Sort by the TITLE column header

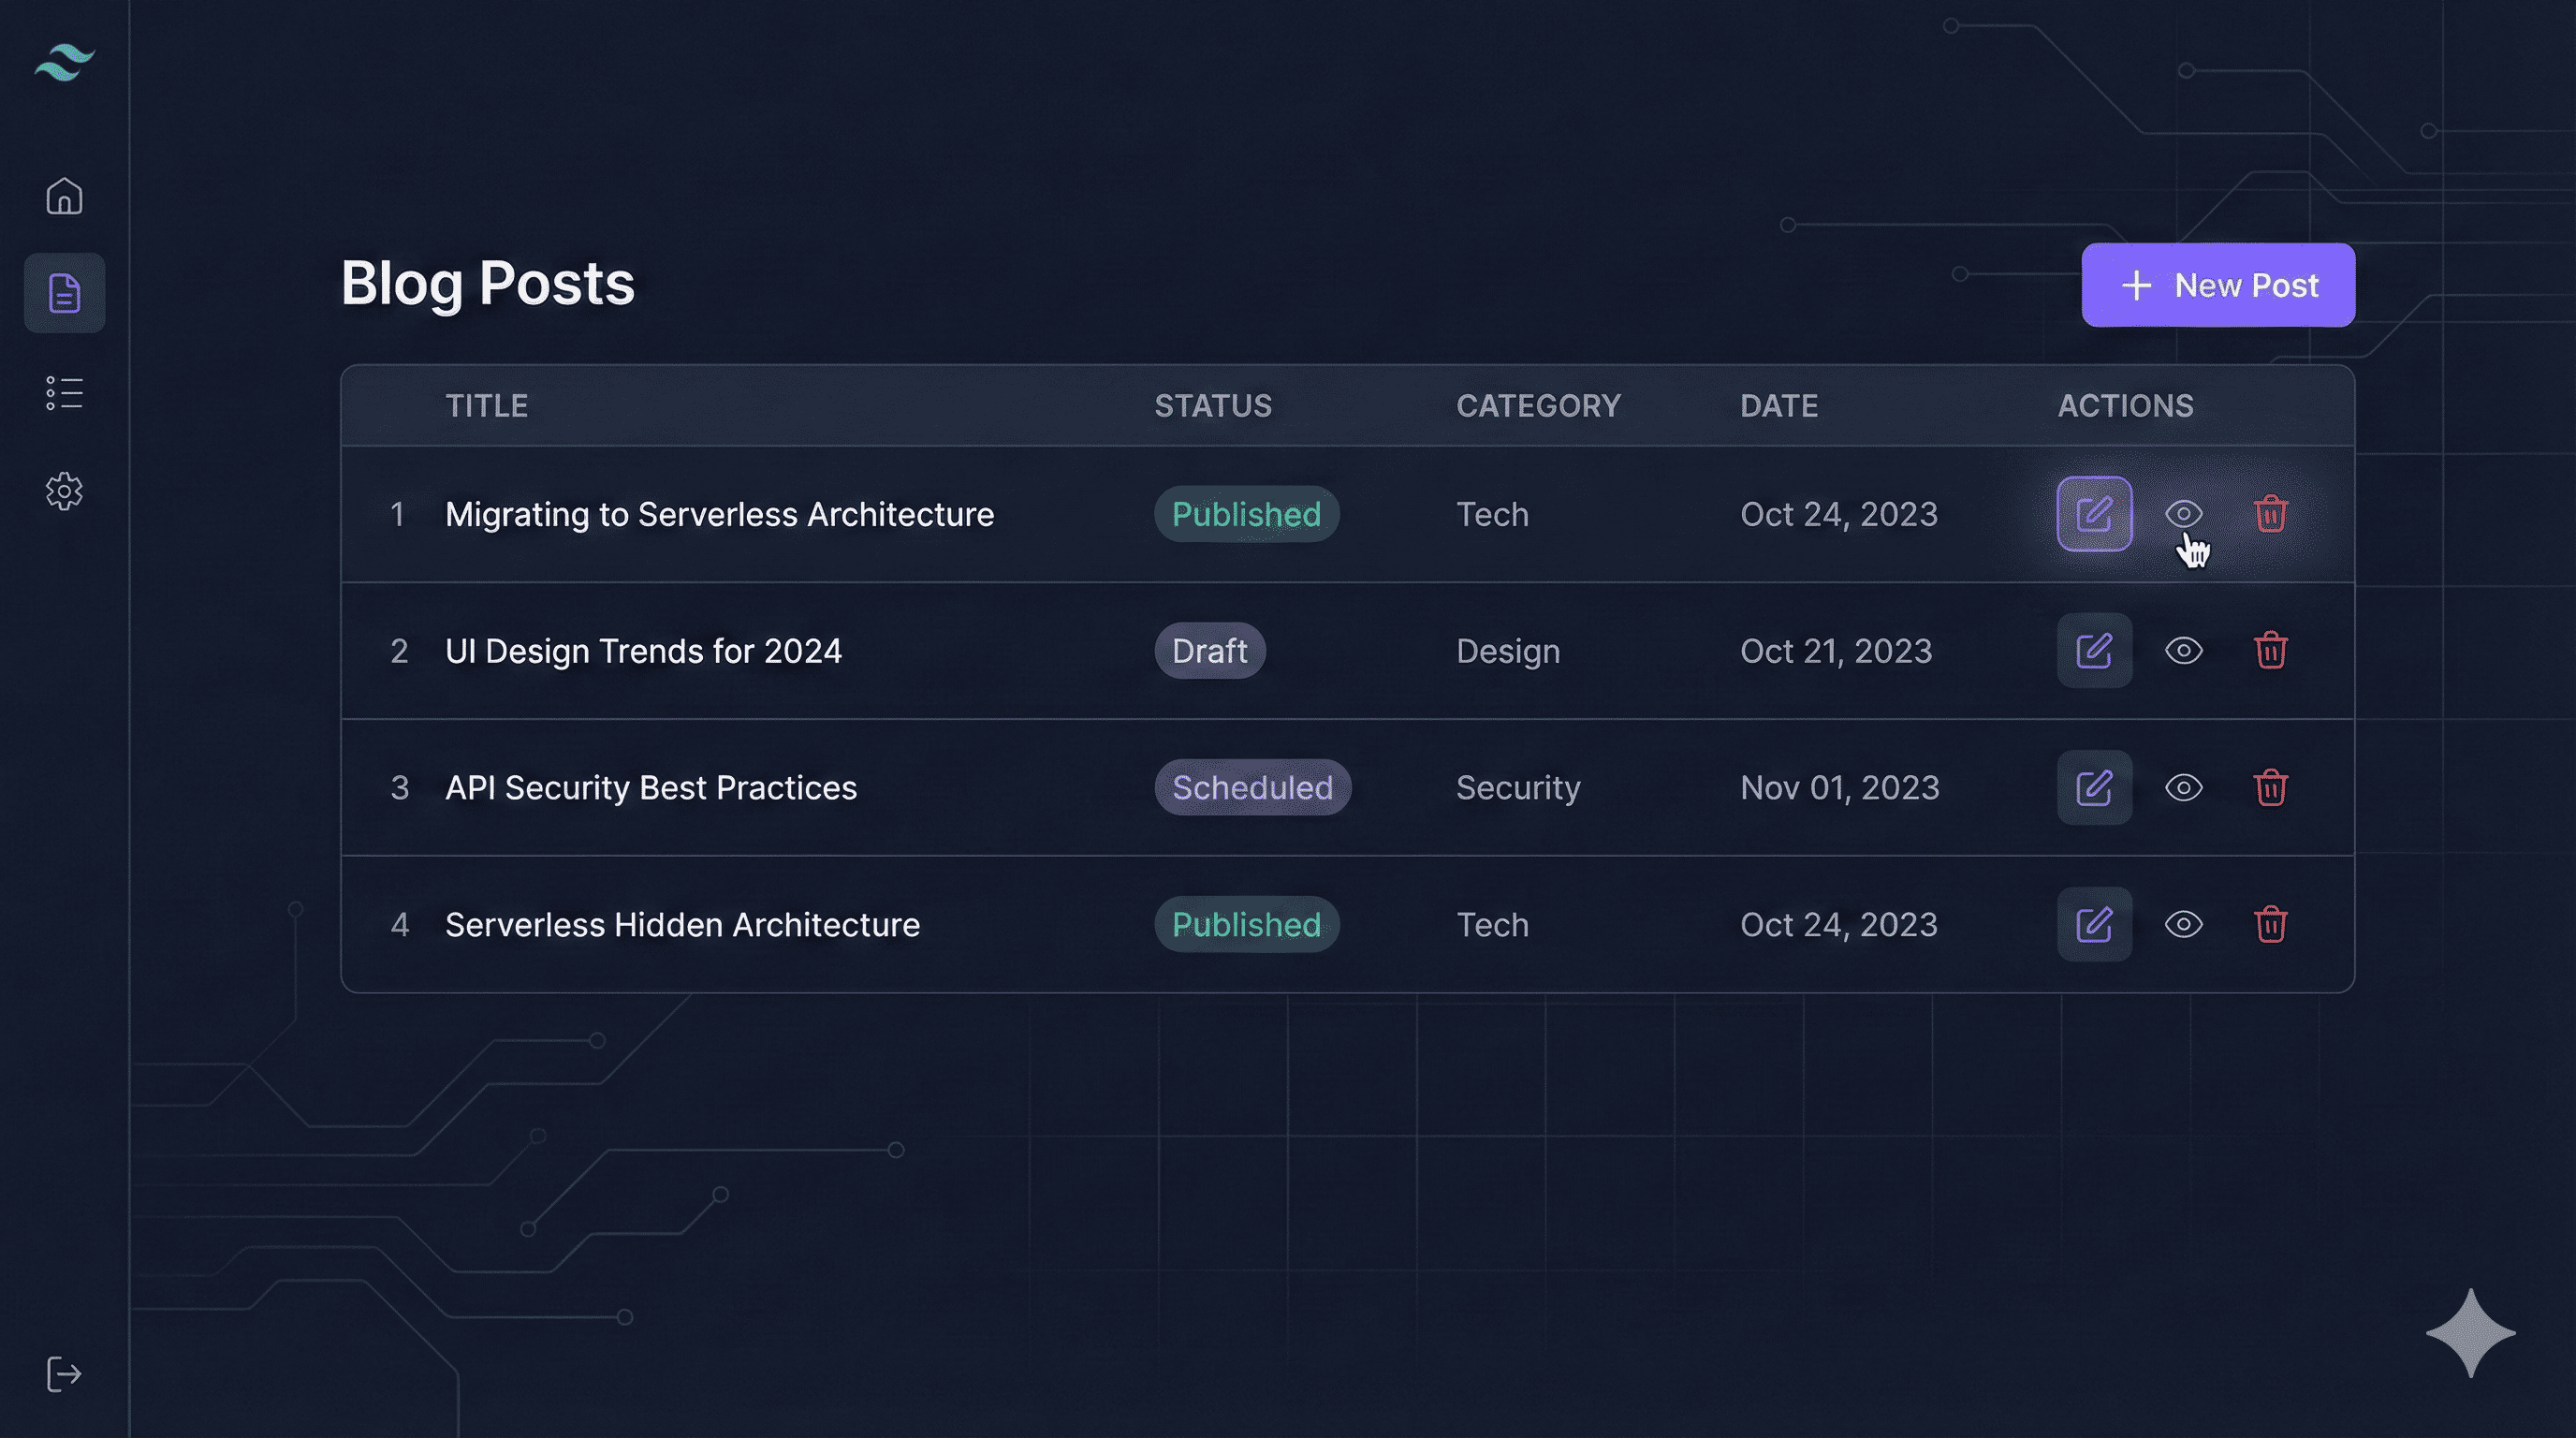[486, 406]
